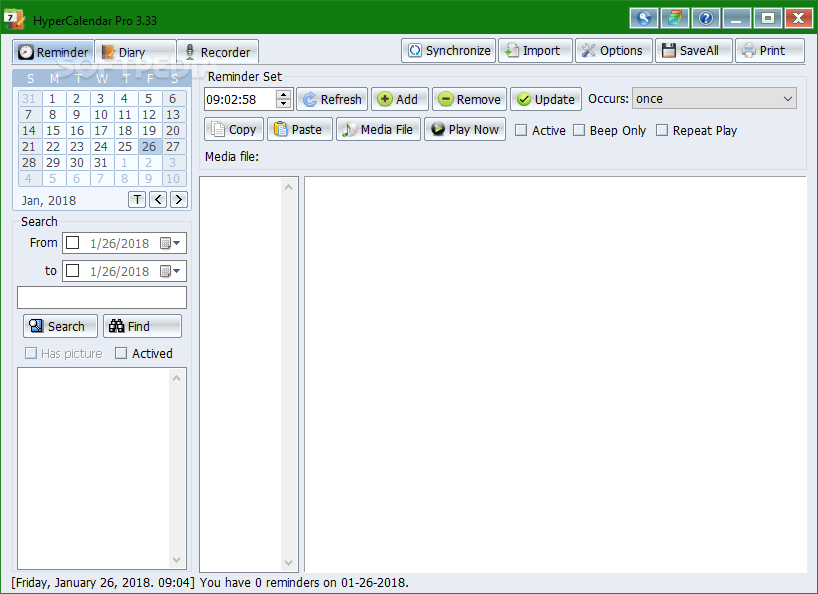Open the Recorder tab
This screenshot has width=818, height=594.
click(218, 52)
